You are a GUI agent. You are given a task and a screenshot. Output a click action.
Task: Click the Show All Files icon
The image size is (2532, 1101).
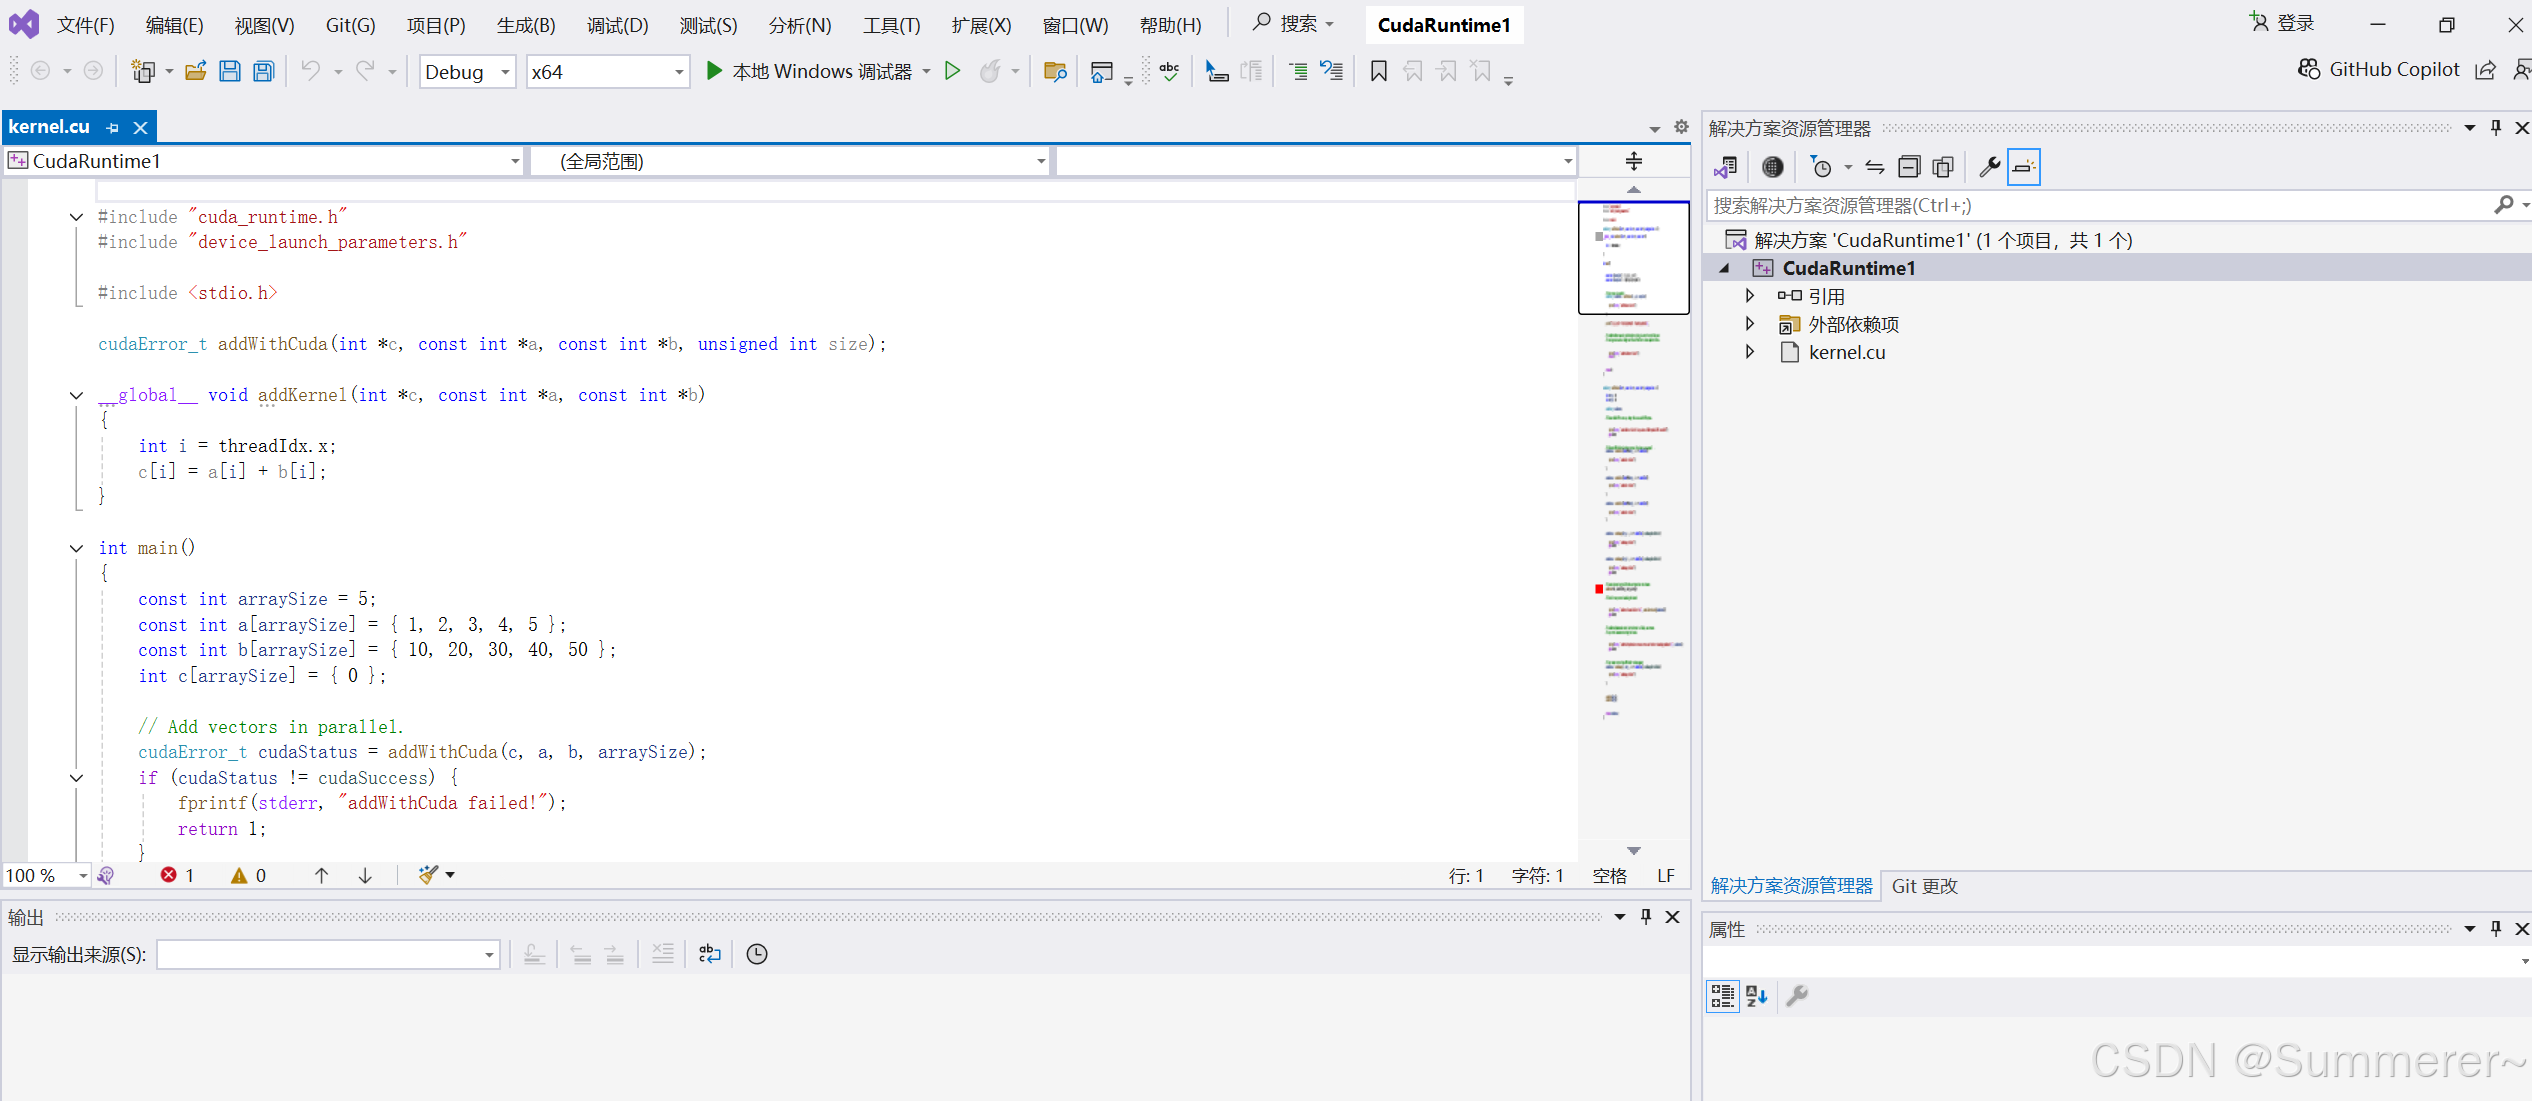(x=1943, y=167)
